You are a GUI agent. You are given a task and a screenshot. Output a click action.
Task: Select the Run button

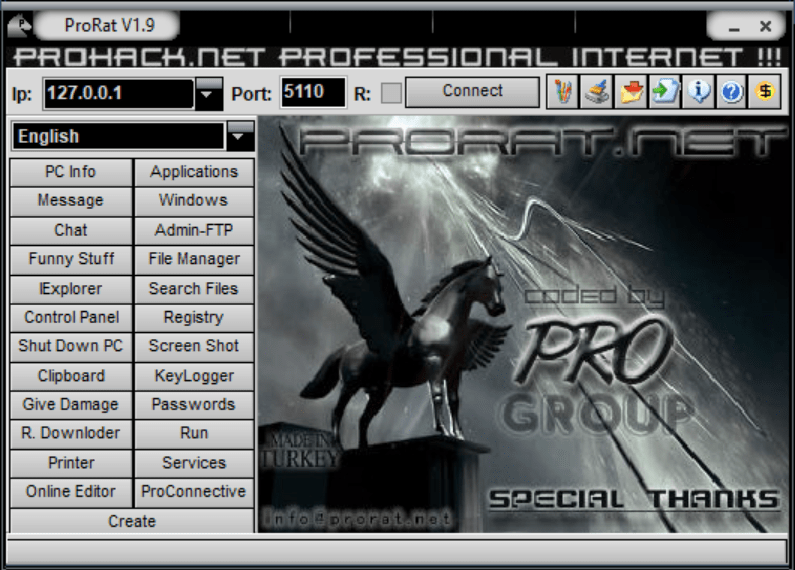pos(194,434)
